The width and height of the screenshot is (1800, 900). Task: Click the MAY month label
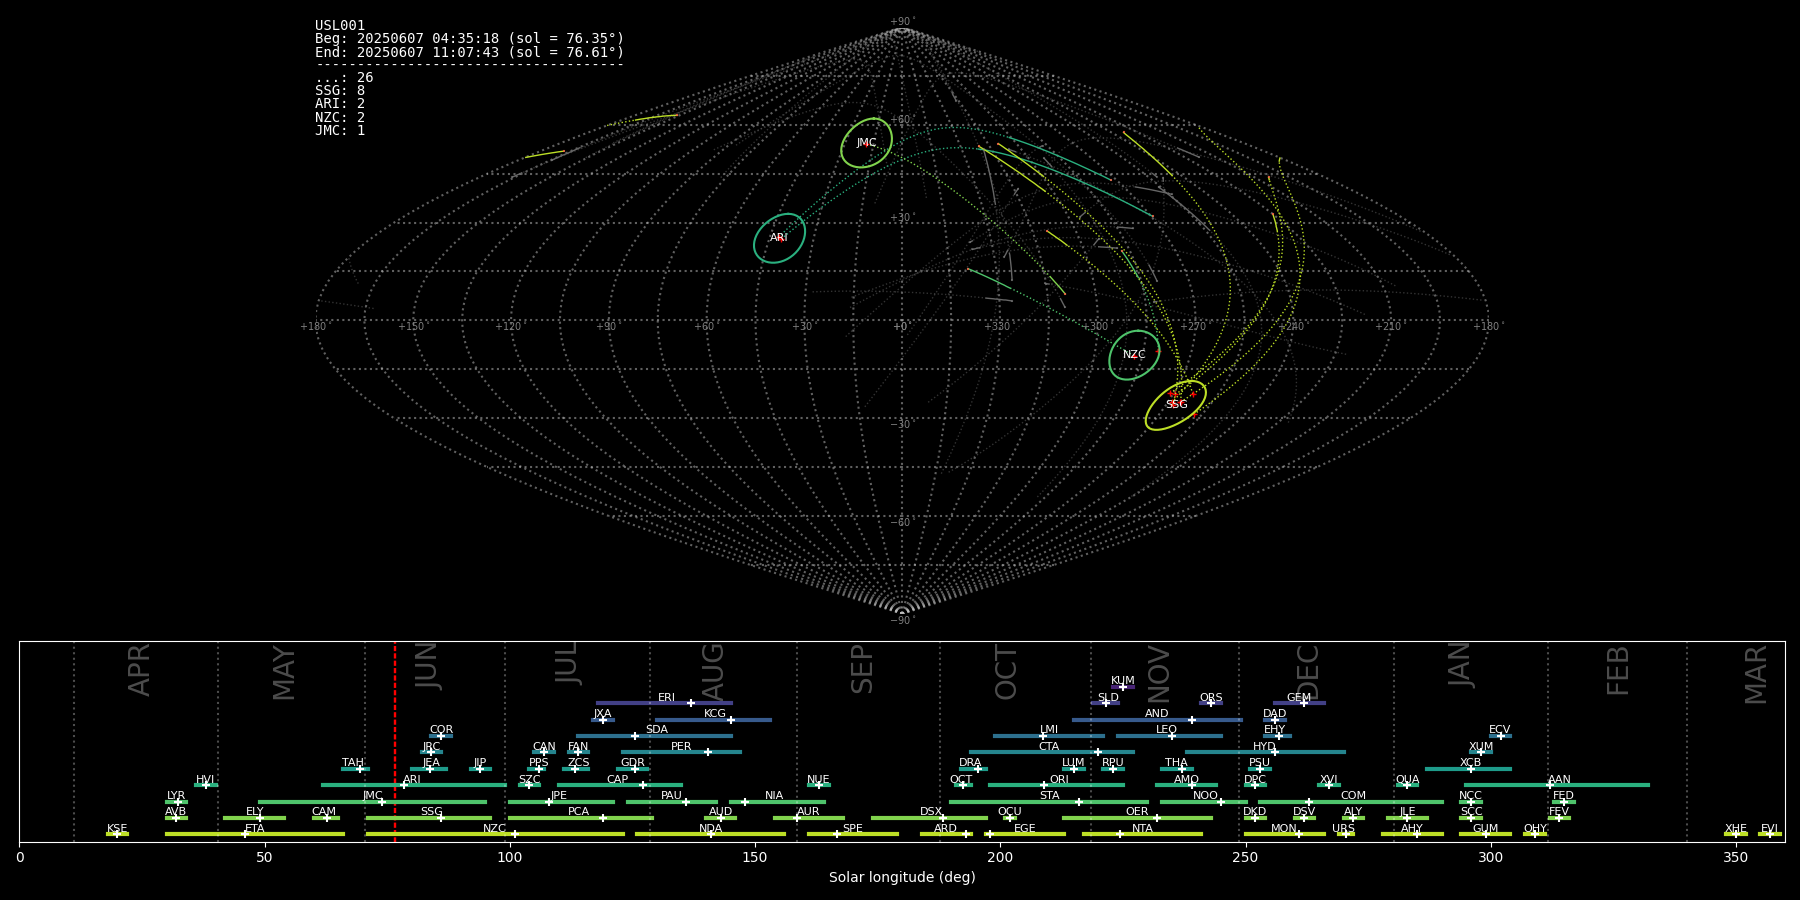point(285,673)
